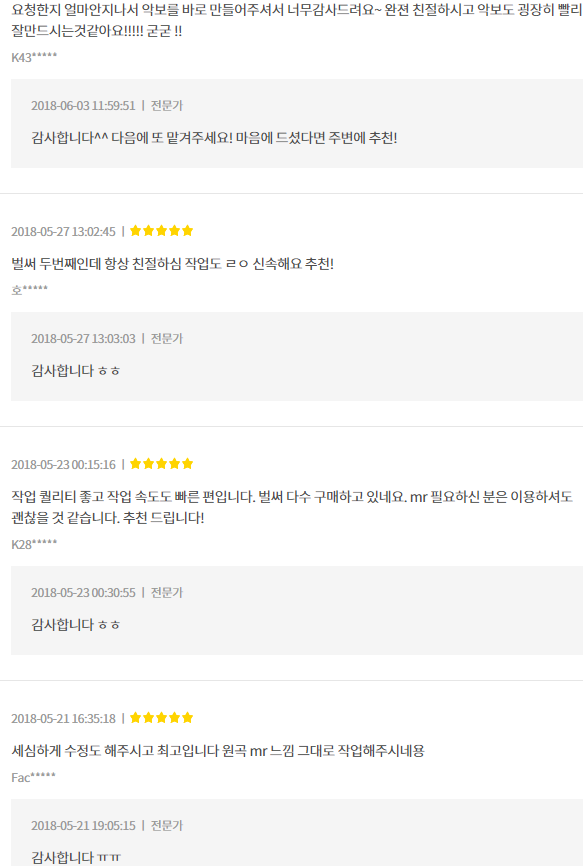Click reviewer name K43*****
Viewport: 587px width, 866px height.
34,57
